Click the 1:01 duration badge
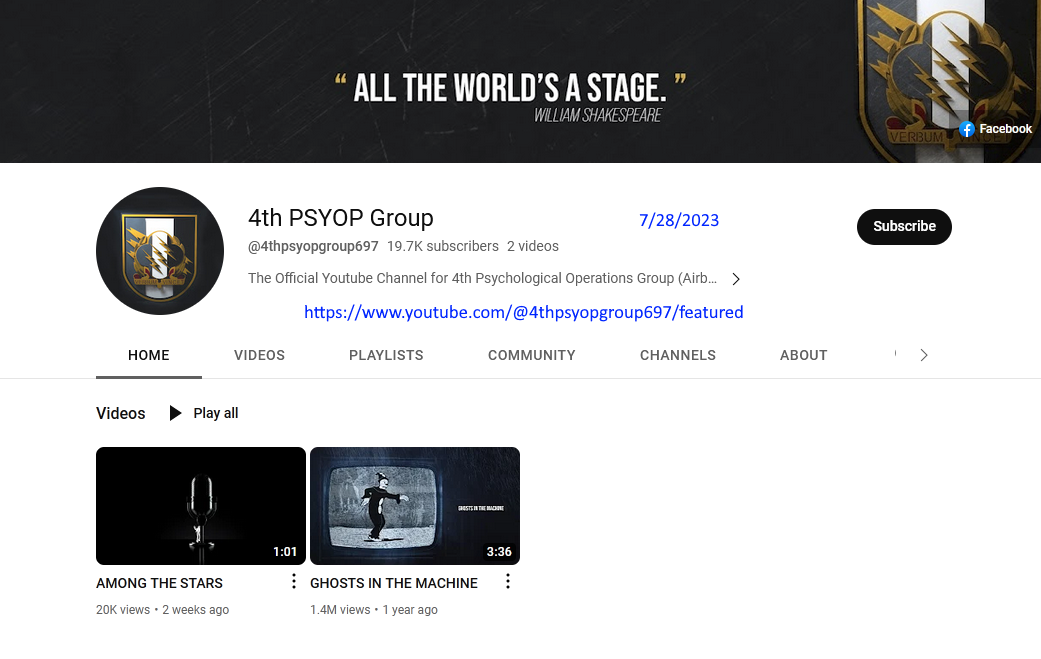Image resolution: width=1041 pixels, height=659 pixels. pyautogui.click(x=285, y=551)
